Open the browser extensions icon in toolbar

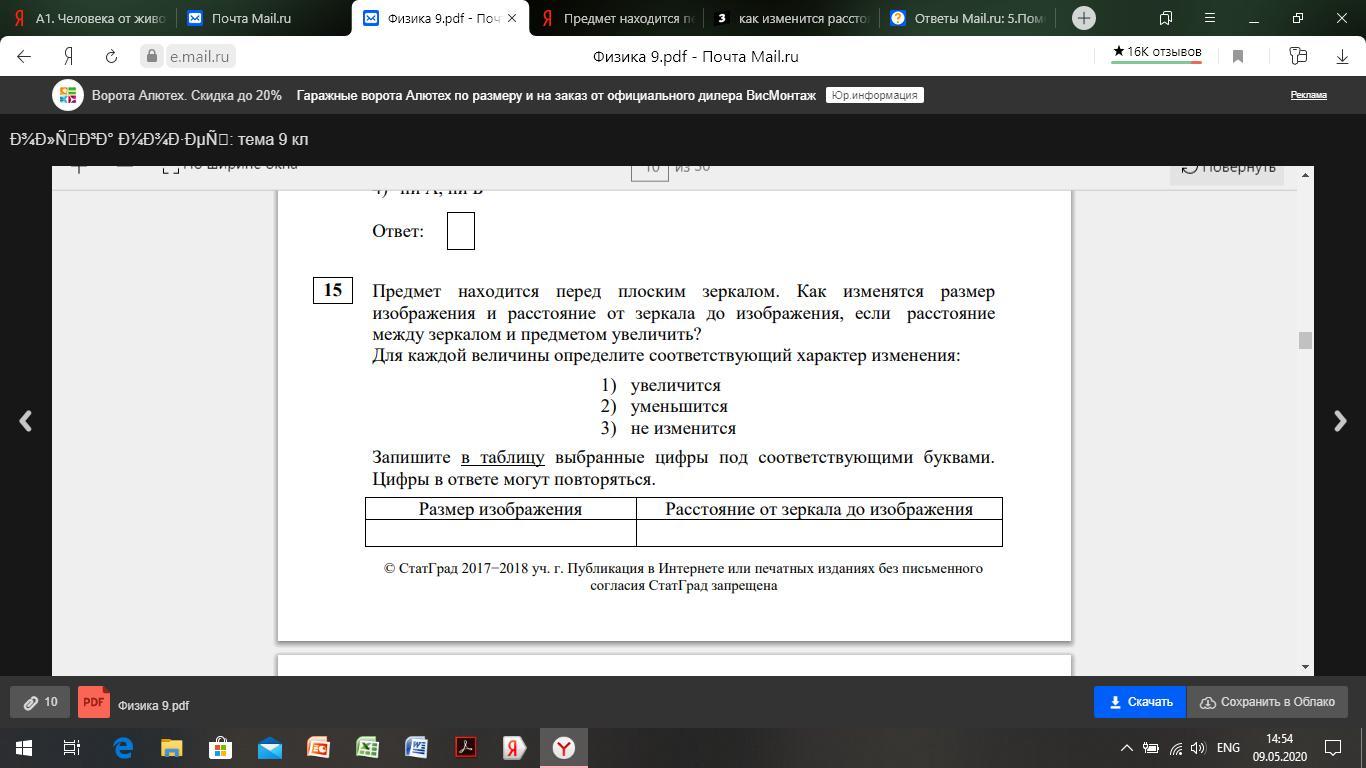(1298, 57)
